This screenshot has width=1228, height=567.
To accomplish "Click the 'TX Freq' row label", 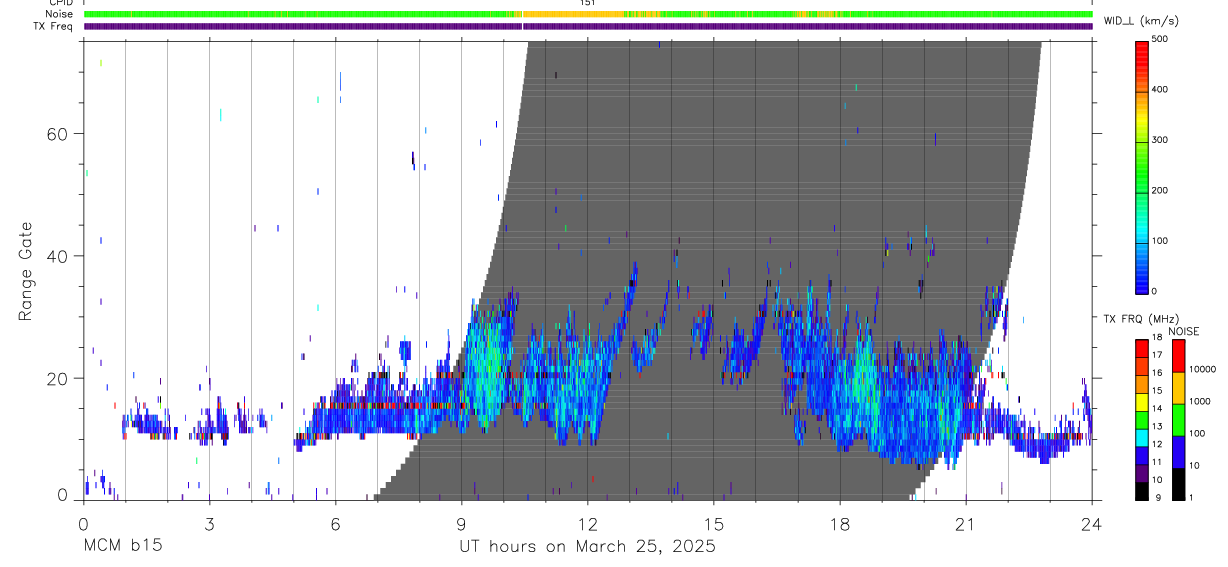I will [55, 26].
